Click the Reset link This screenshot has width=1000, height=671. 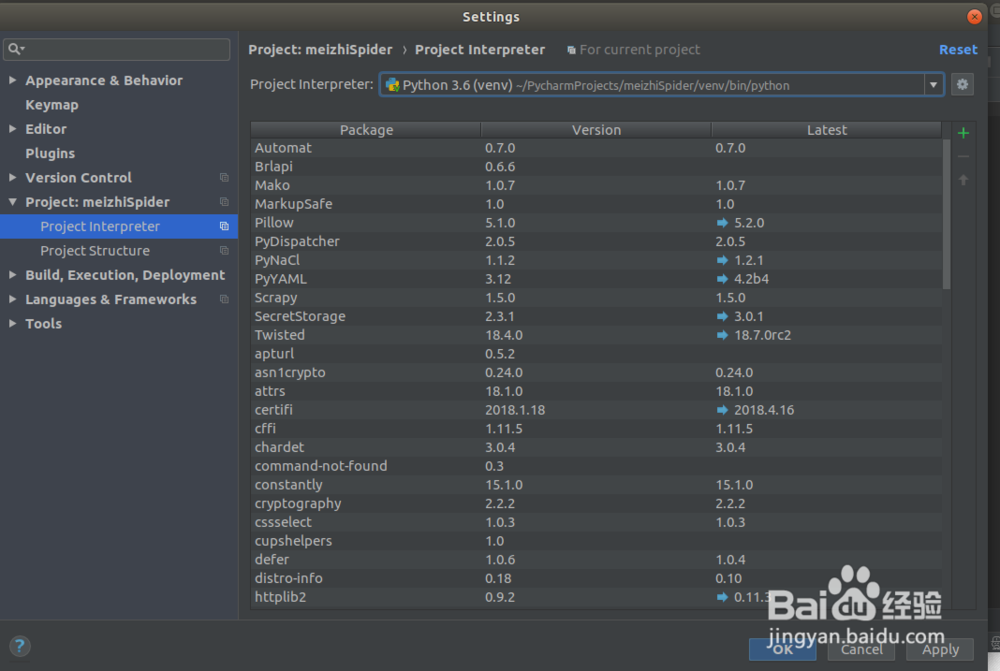click(958, 50)
